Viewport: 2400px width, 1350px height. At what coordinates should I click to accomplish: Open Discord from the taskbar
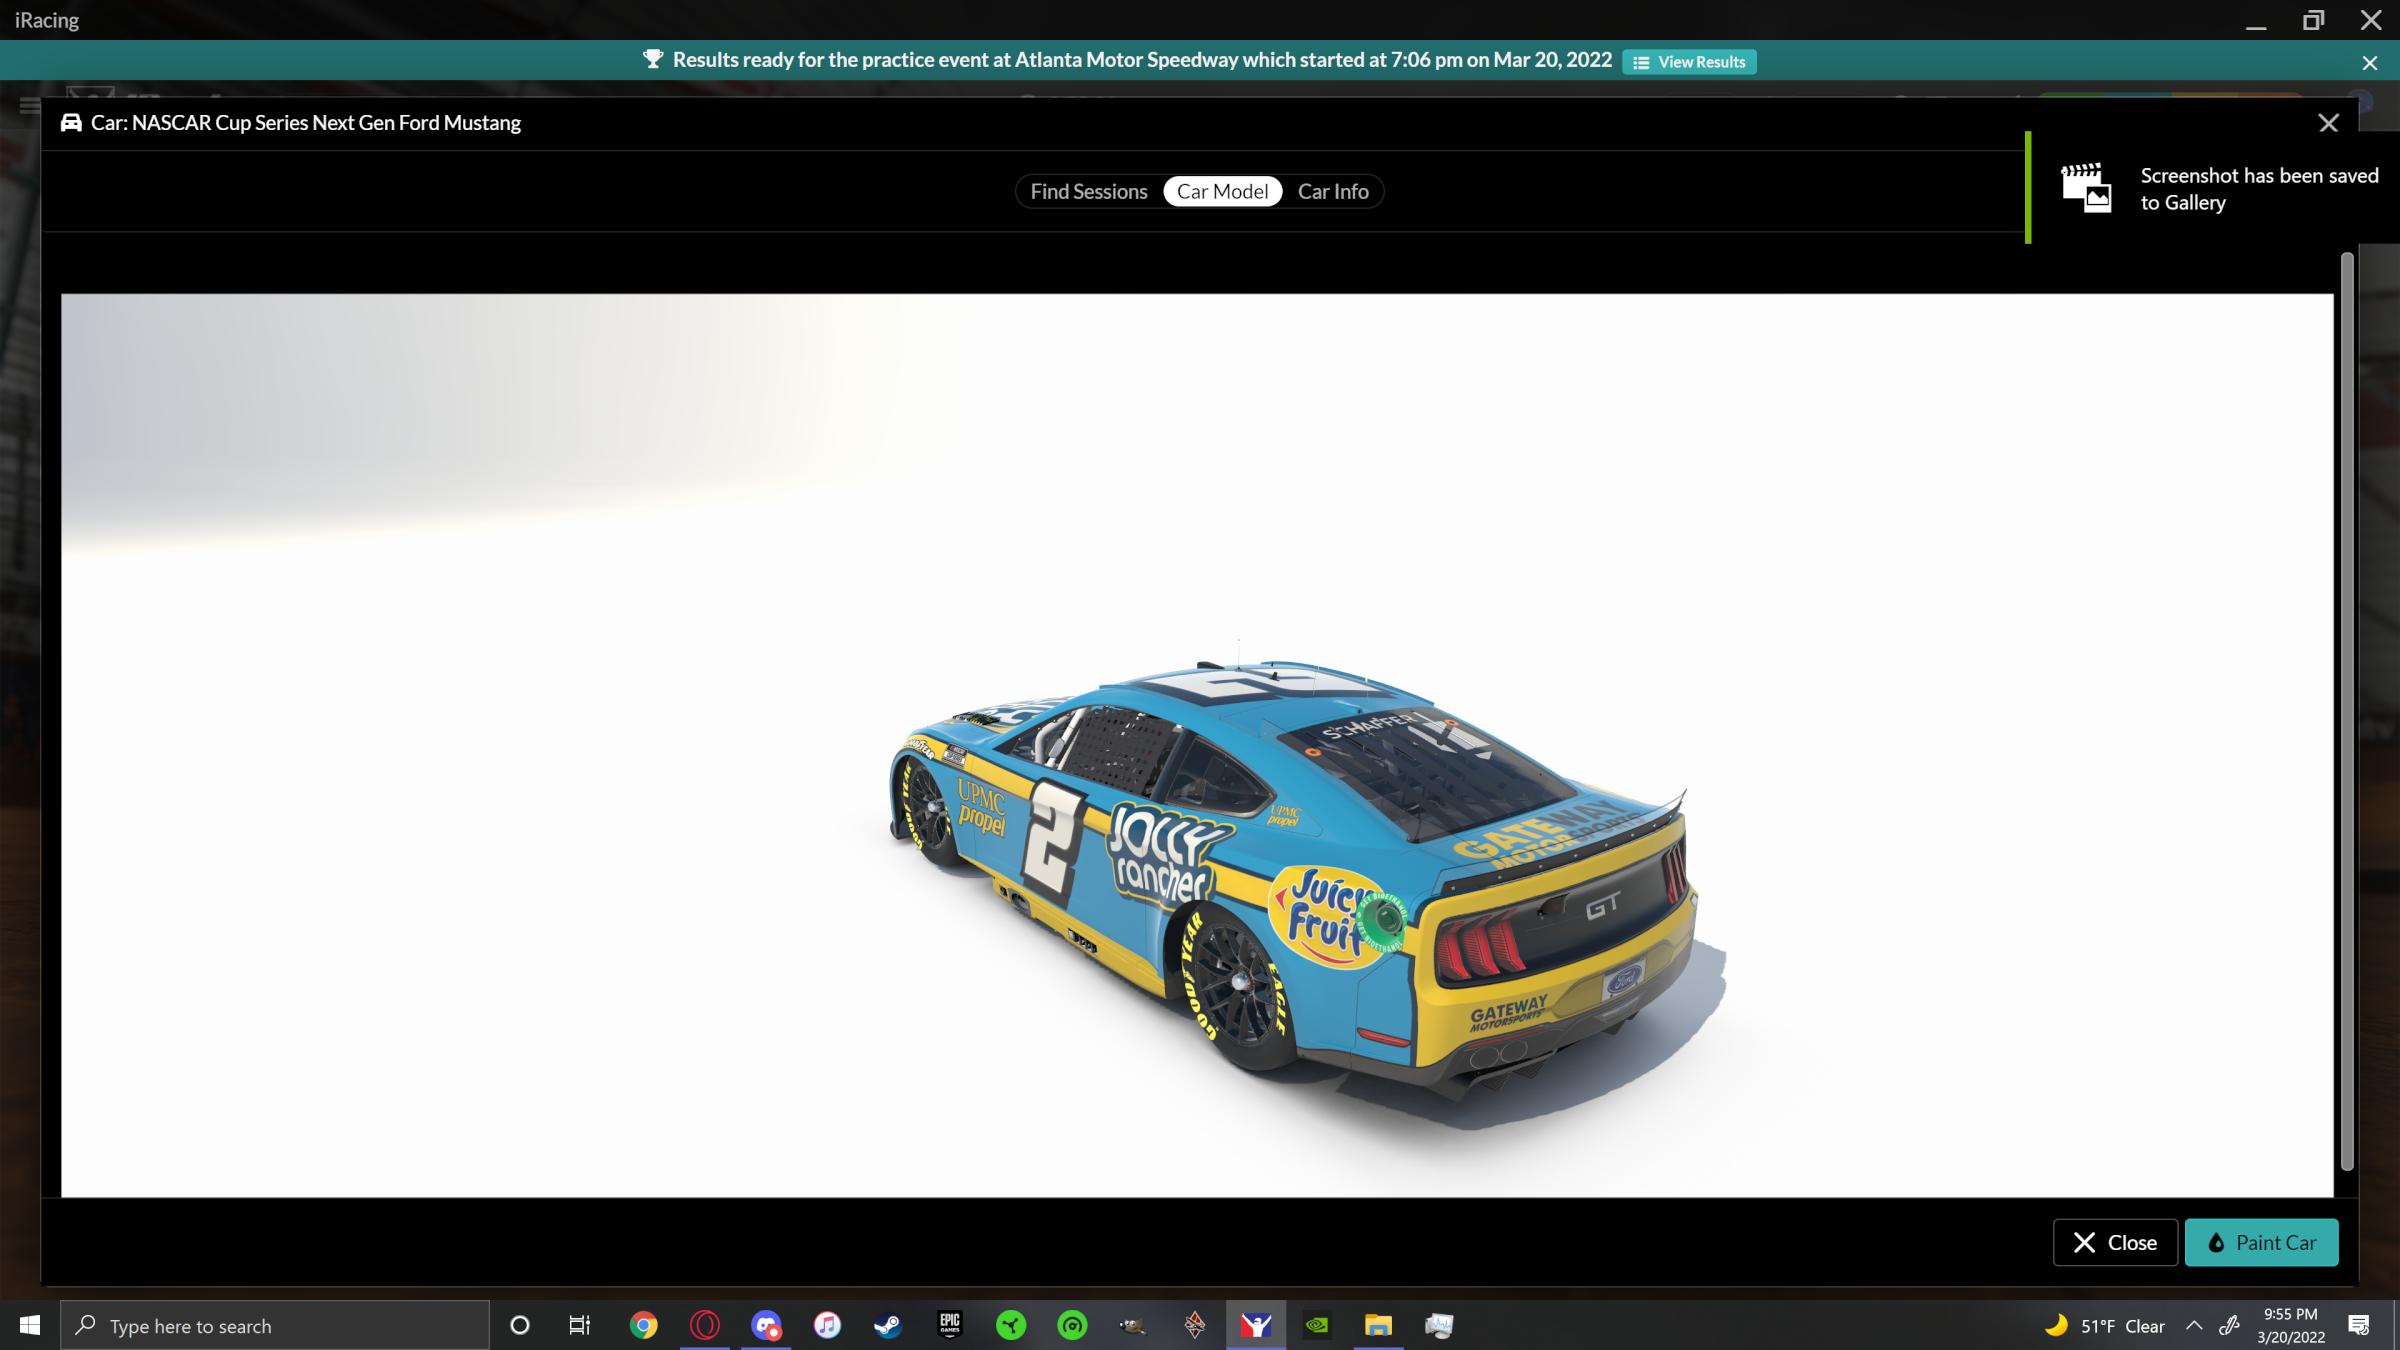pyautogui.click(x=767, y=1325)
